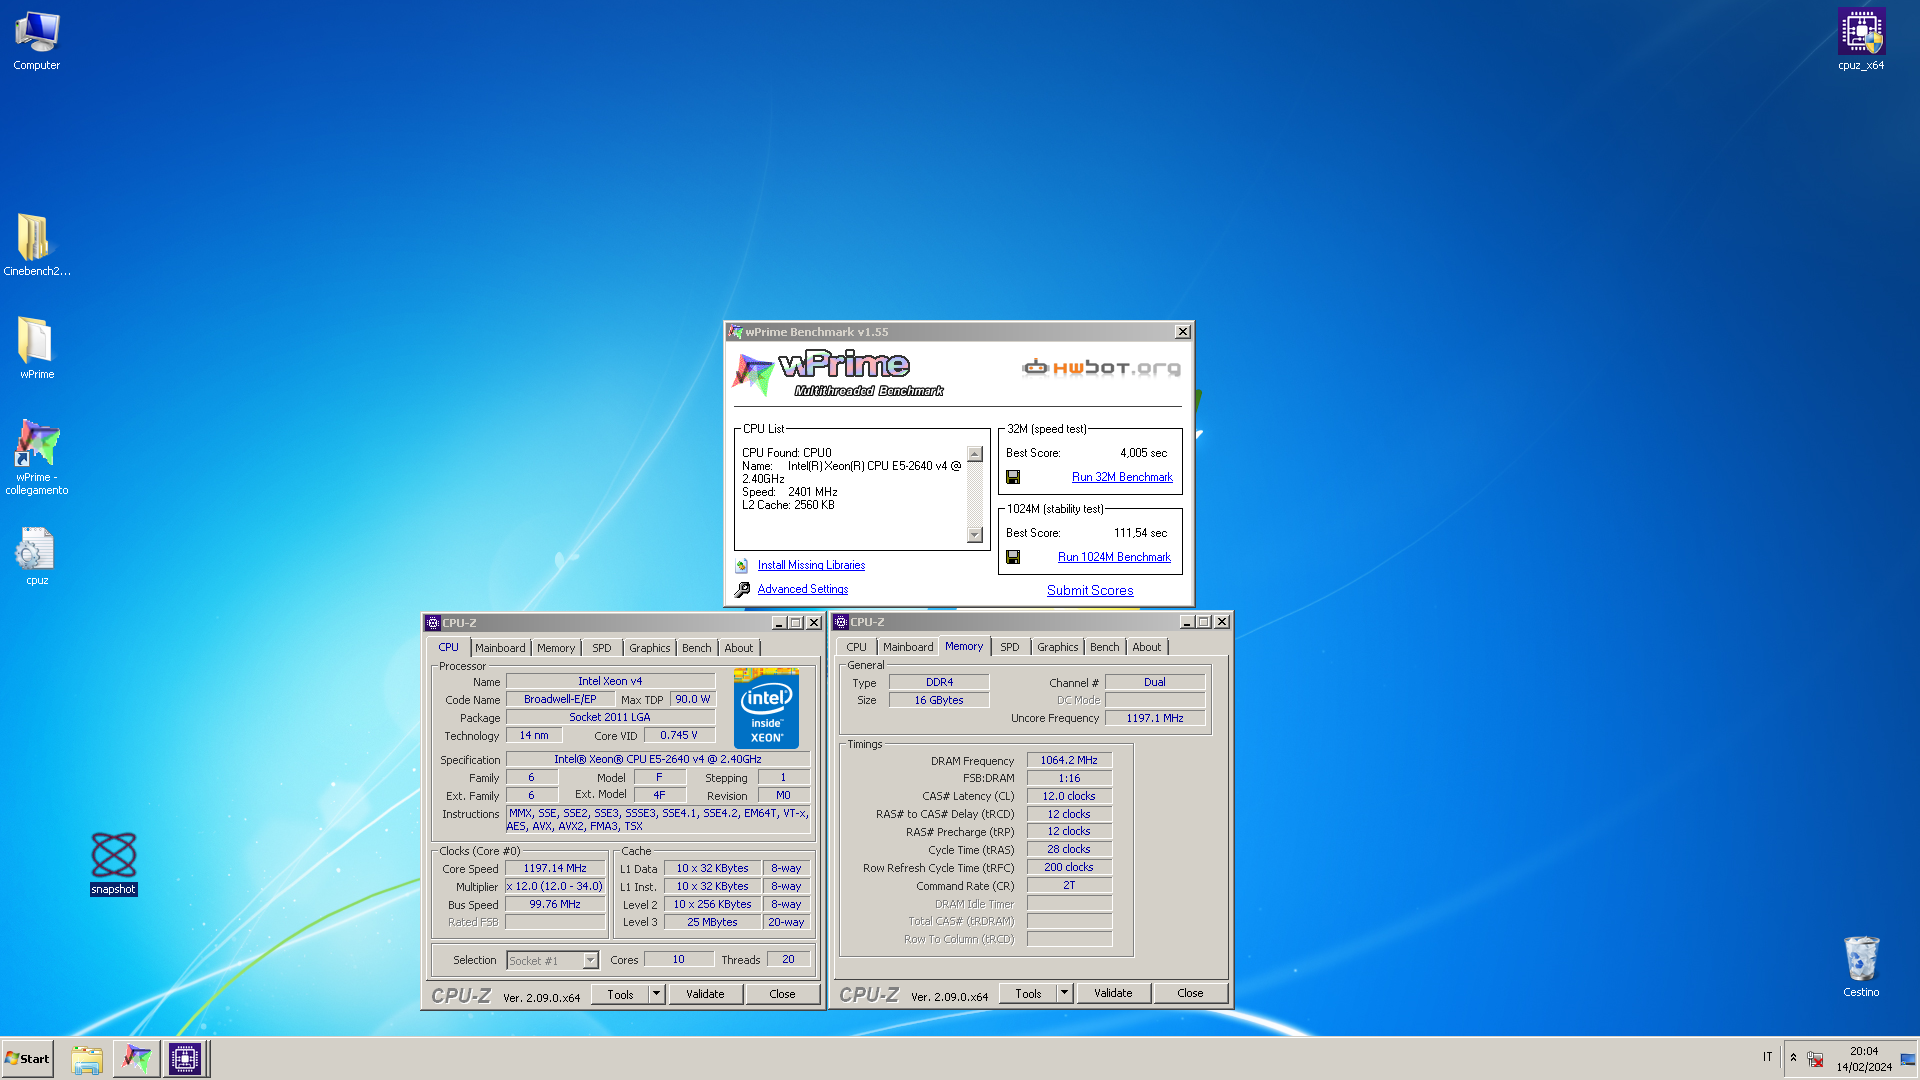
Task: Click Tools button in right CPU-Z
Action: (x=1028, y=993)
